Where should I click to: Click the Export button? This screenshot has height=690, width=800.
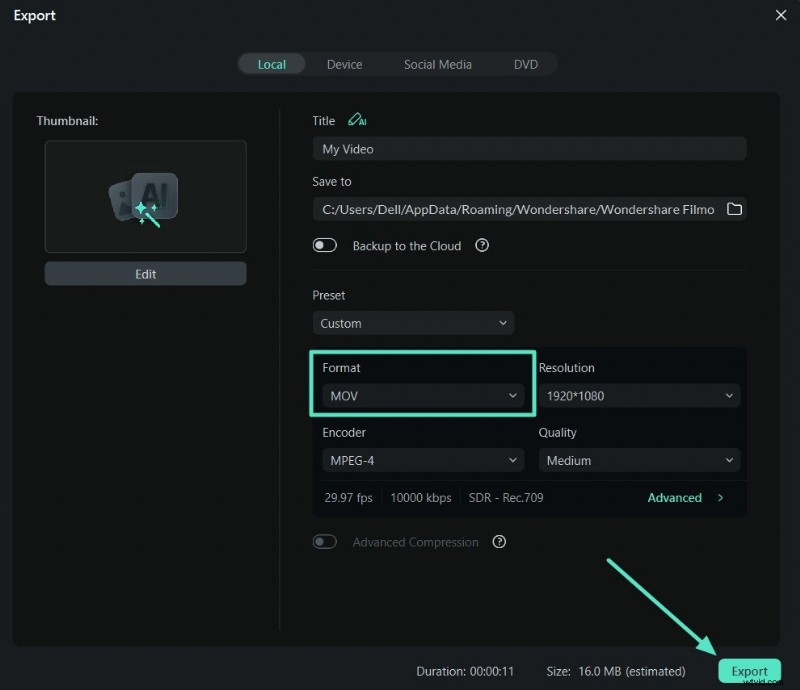tap(749, 671)
